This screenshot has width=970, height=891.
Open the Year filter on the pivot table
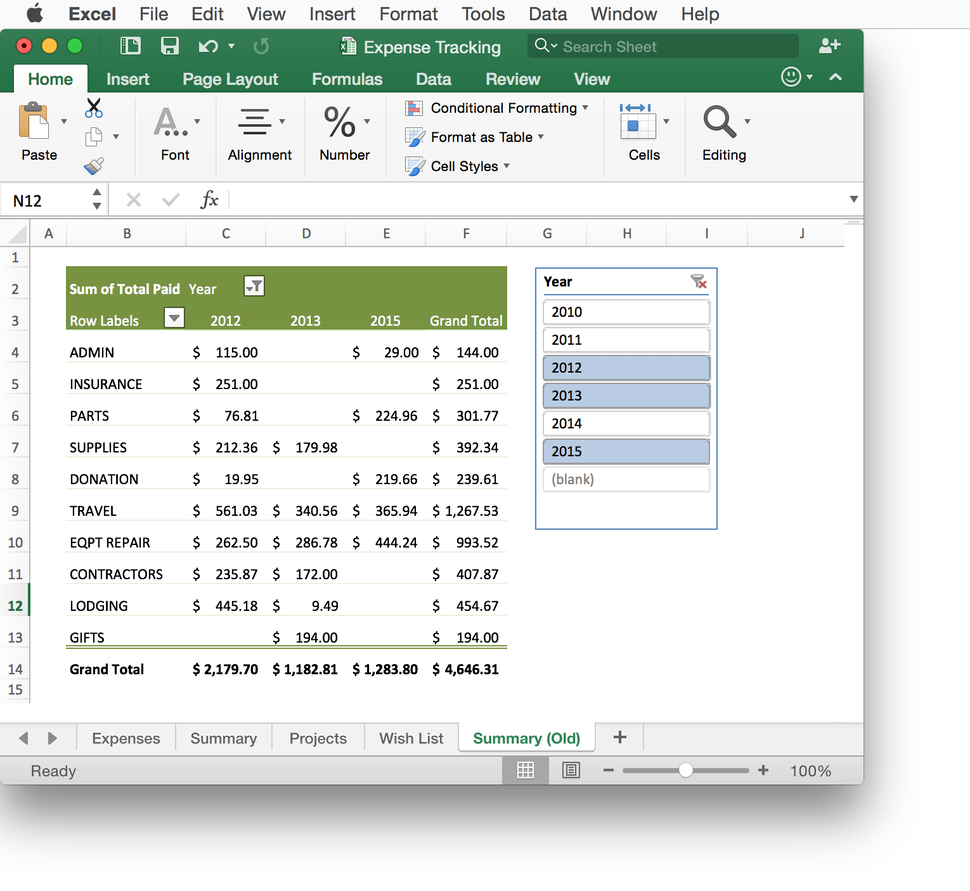tap(253, 286)
